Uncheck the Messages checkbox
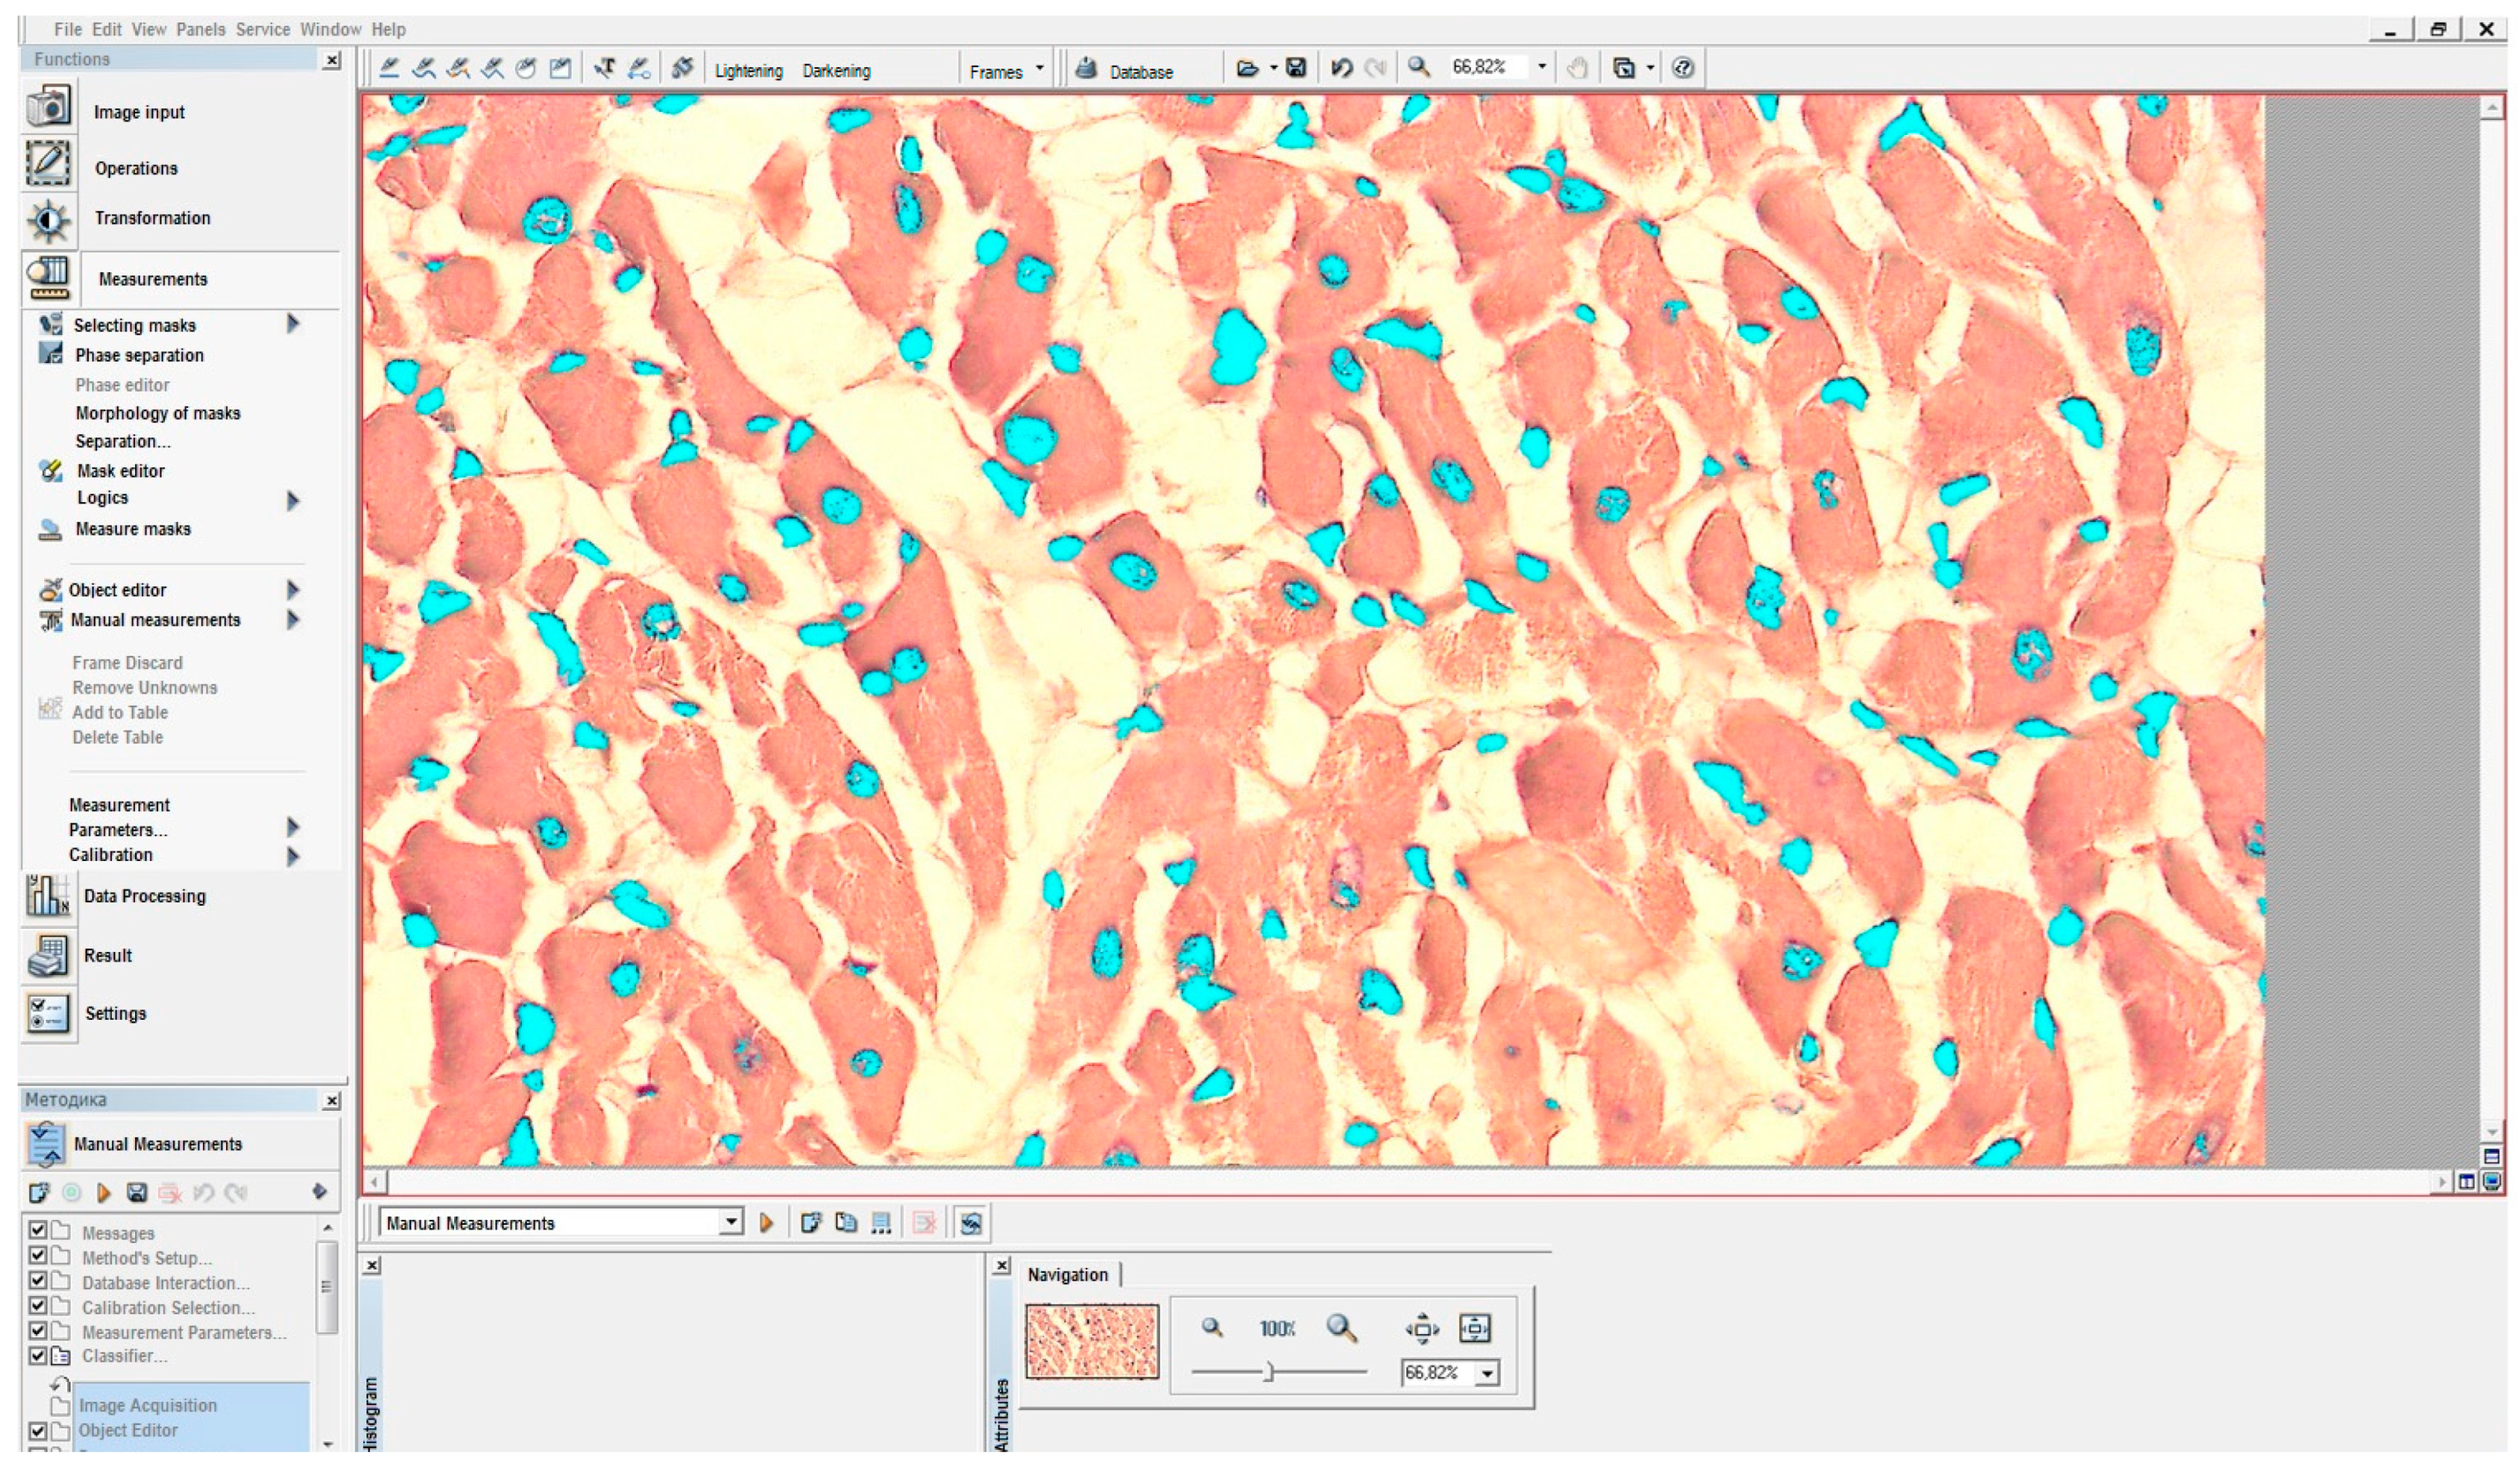The height and width of the screenshot is (1471, 2520). click(37, 1230)
